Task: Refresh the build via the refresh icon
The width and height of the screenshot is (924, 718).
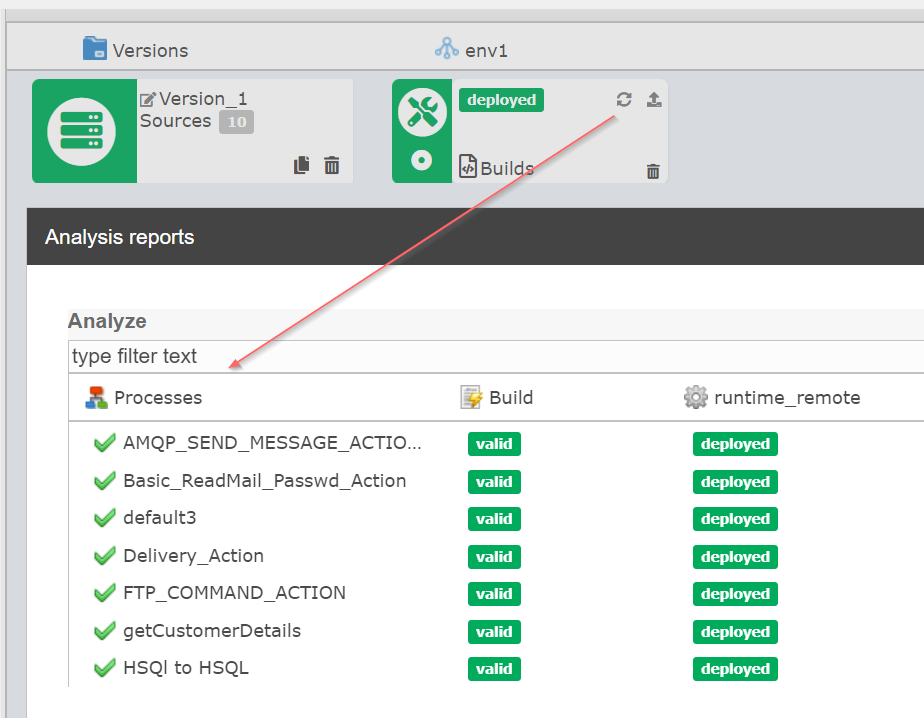Action: coord(623,99)
